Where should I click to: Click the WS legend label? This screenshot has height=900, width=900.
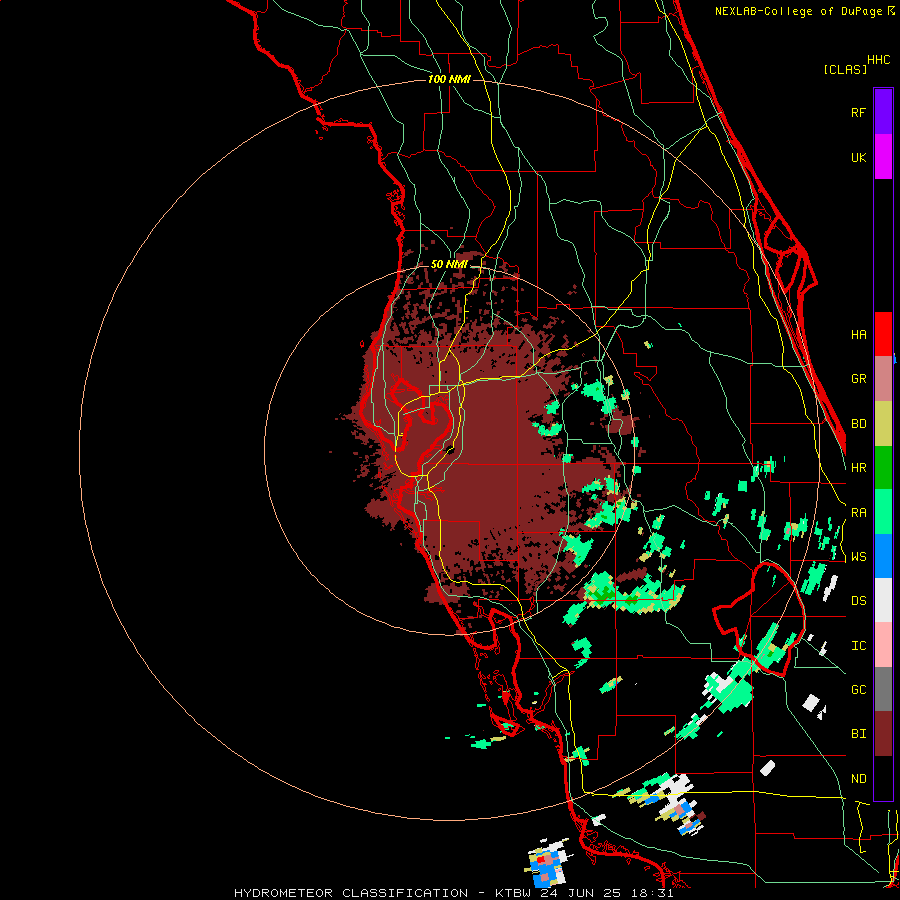click(858, 557)
